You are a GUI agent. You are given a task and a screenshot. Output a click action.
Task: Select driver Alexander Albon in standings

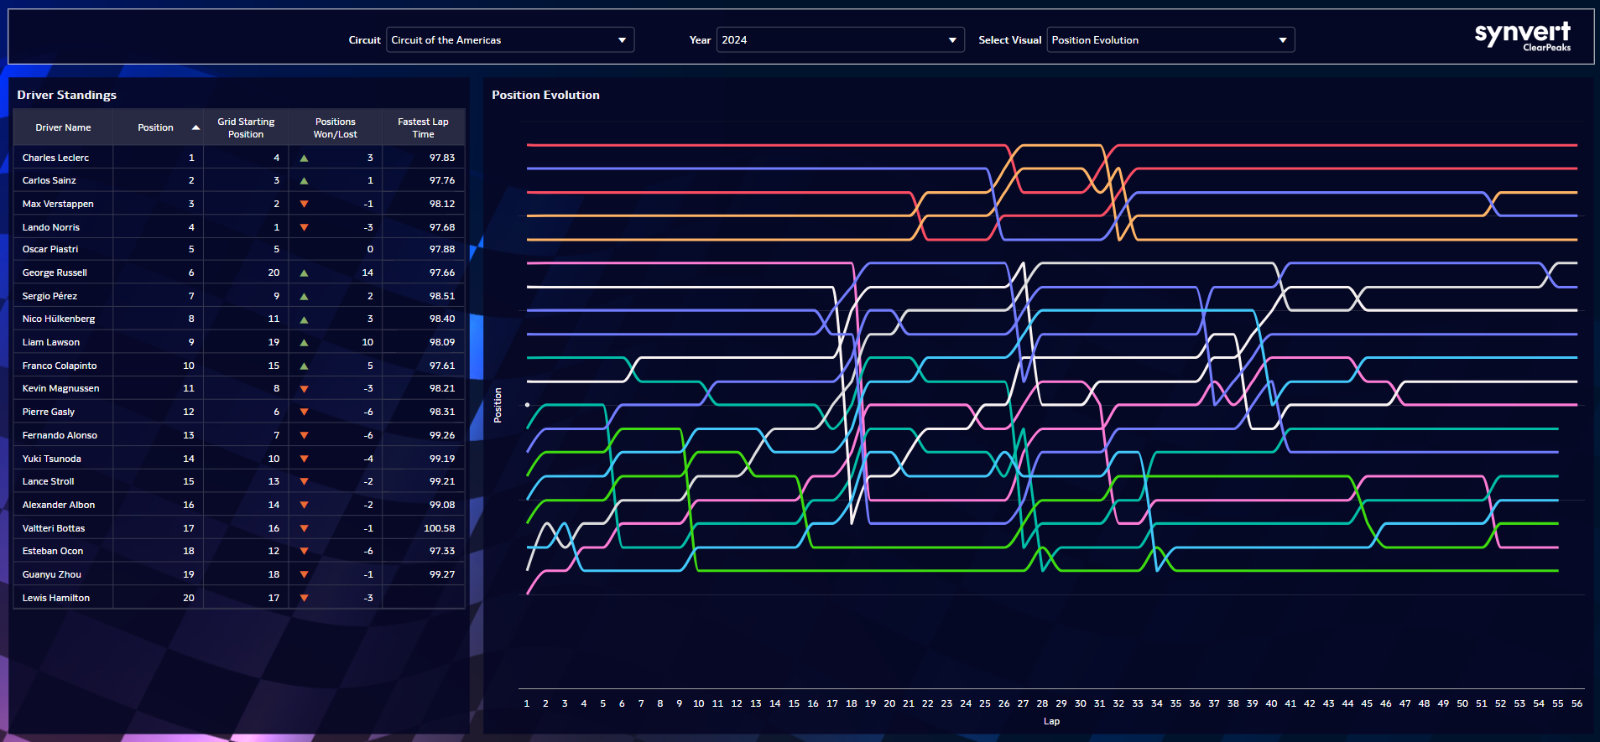[59, 505]
